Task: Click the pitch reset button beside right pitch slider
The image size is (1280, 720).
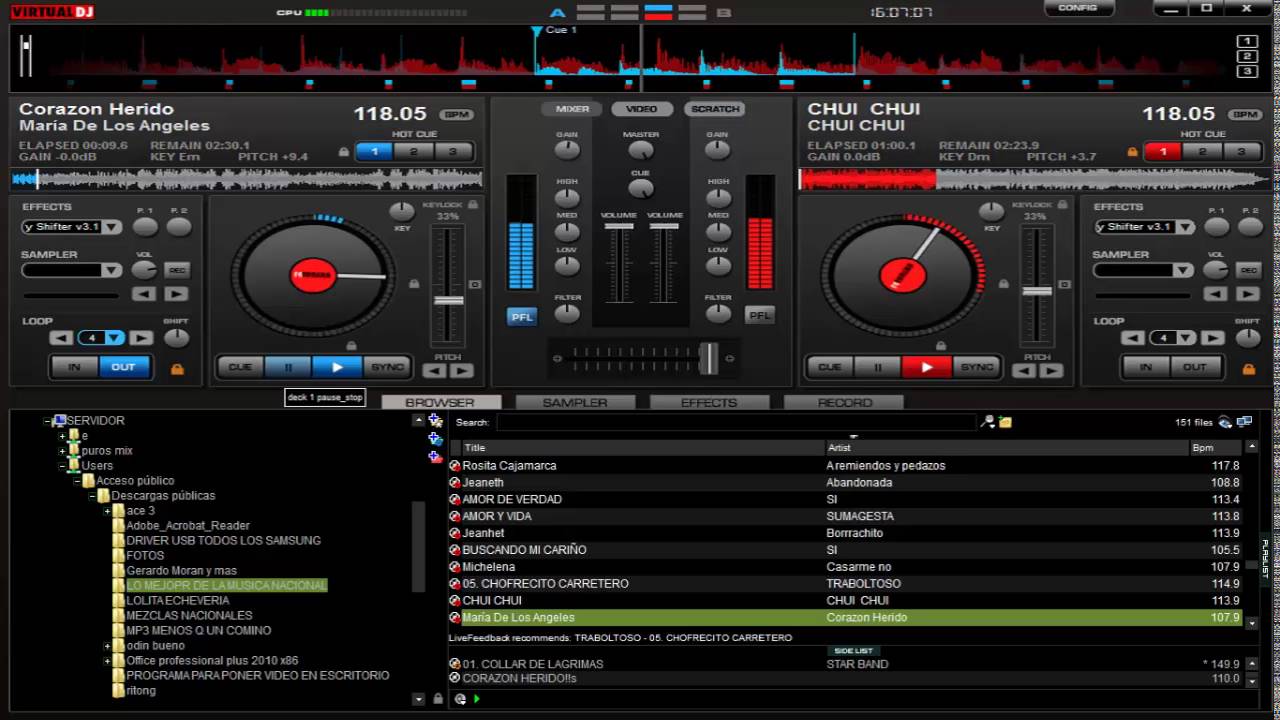Action: pyautogui.click(x=1065, y=284)
